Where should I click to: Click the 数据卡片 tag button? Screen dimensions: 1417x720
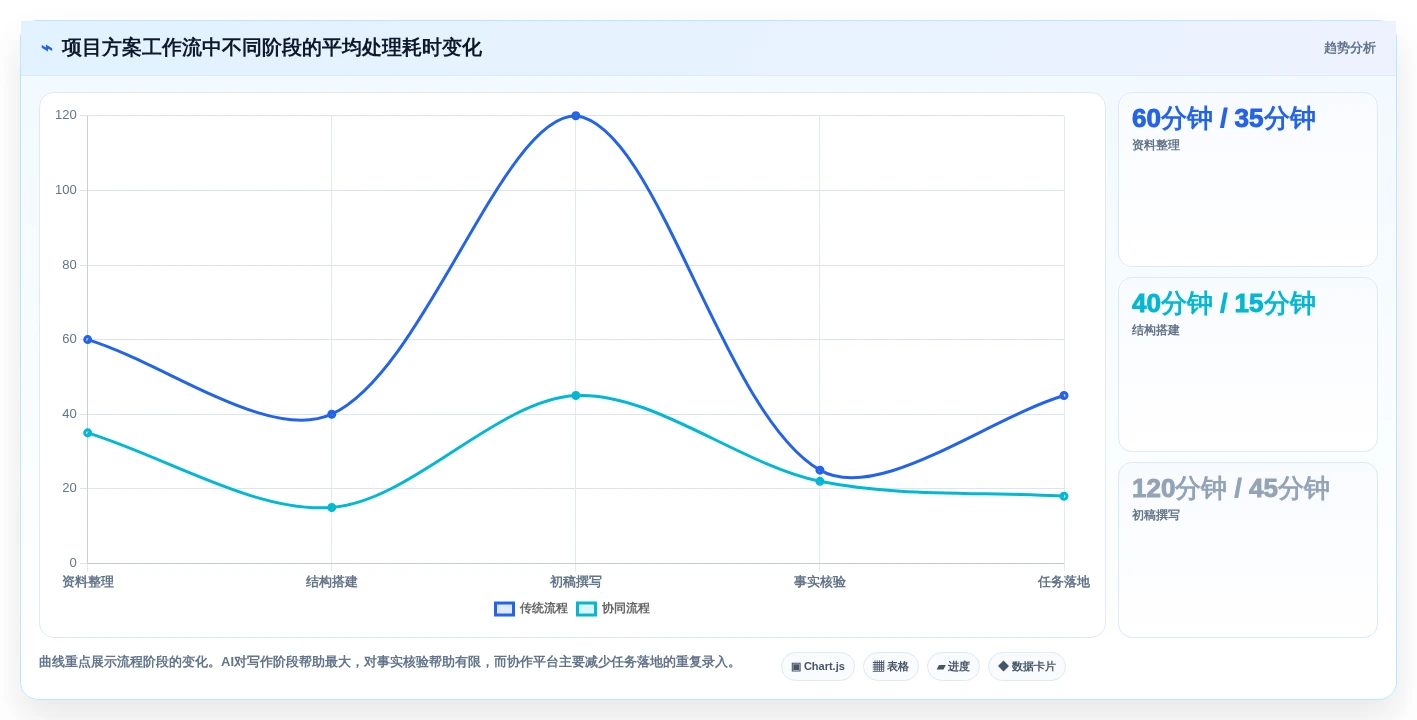pos(1027,667)
